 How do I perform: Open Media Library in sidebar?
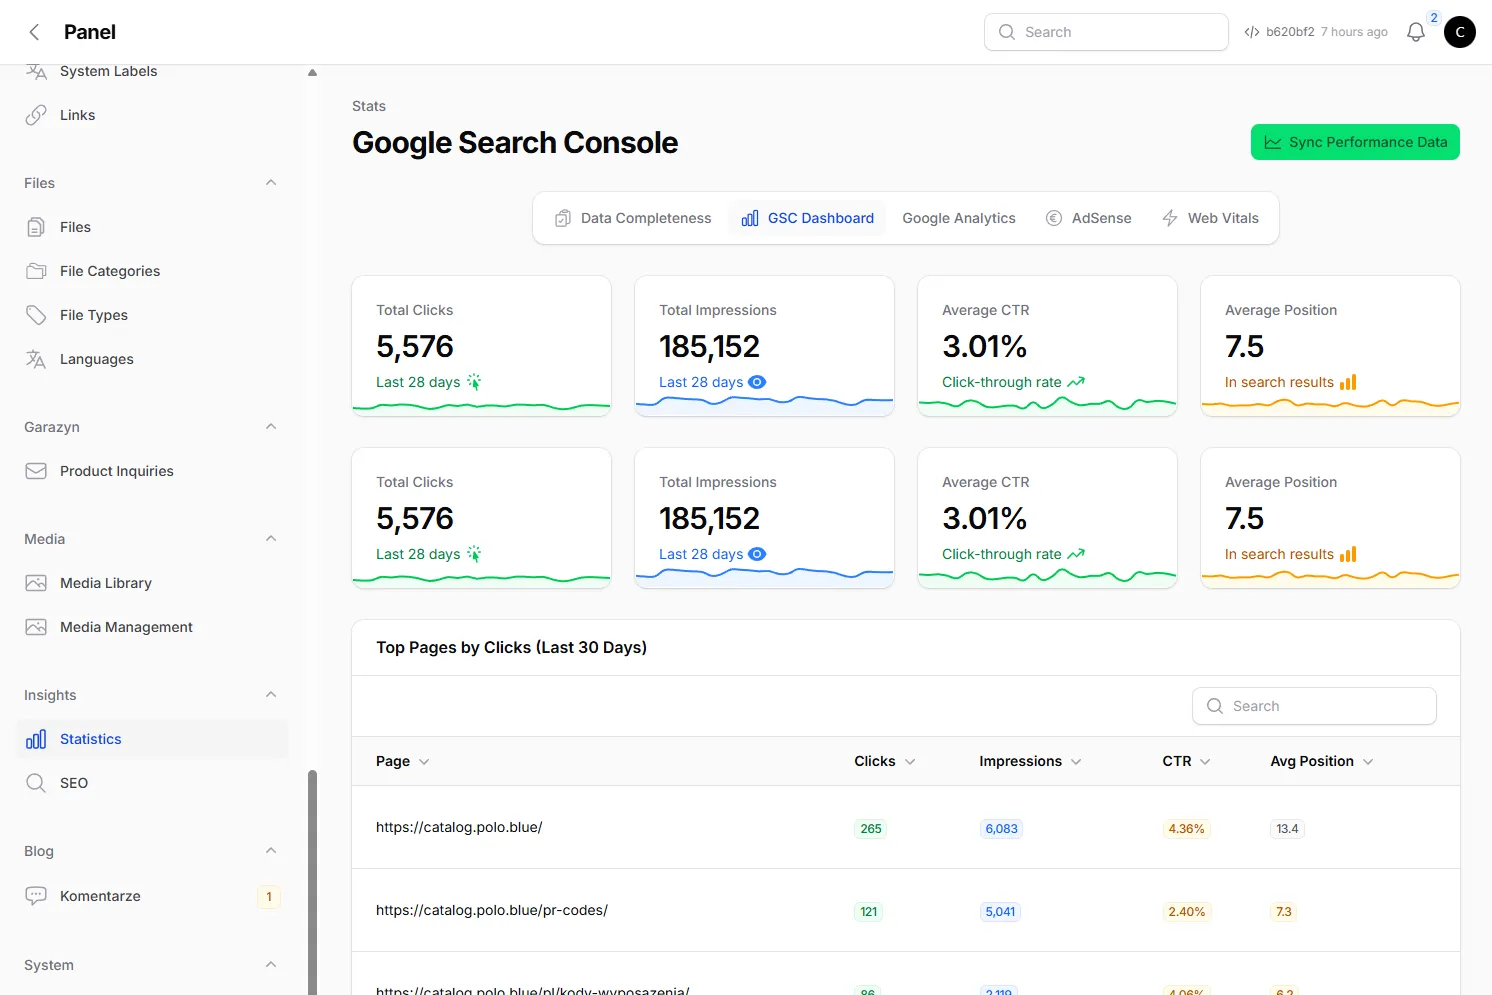point(152,583)
